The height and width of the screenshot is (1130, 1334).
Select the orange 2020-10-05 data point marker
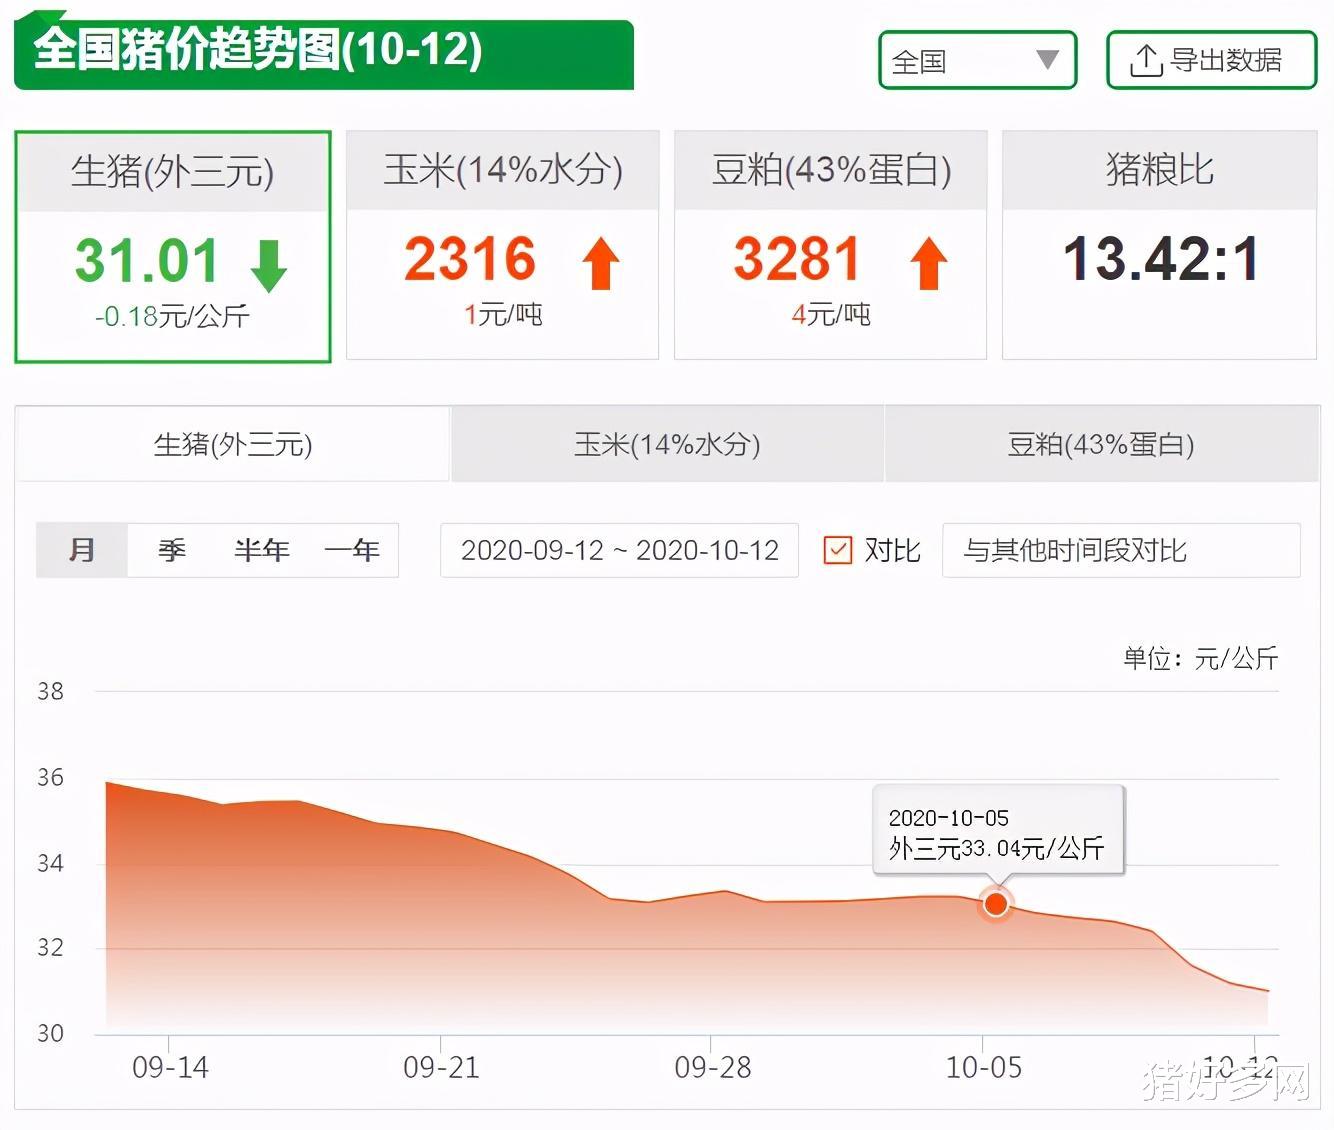click(995, 903)
